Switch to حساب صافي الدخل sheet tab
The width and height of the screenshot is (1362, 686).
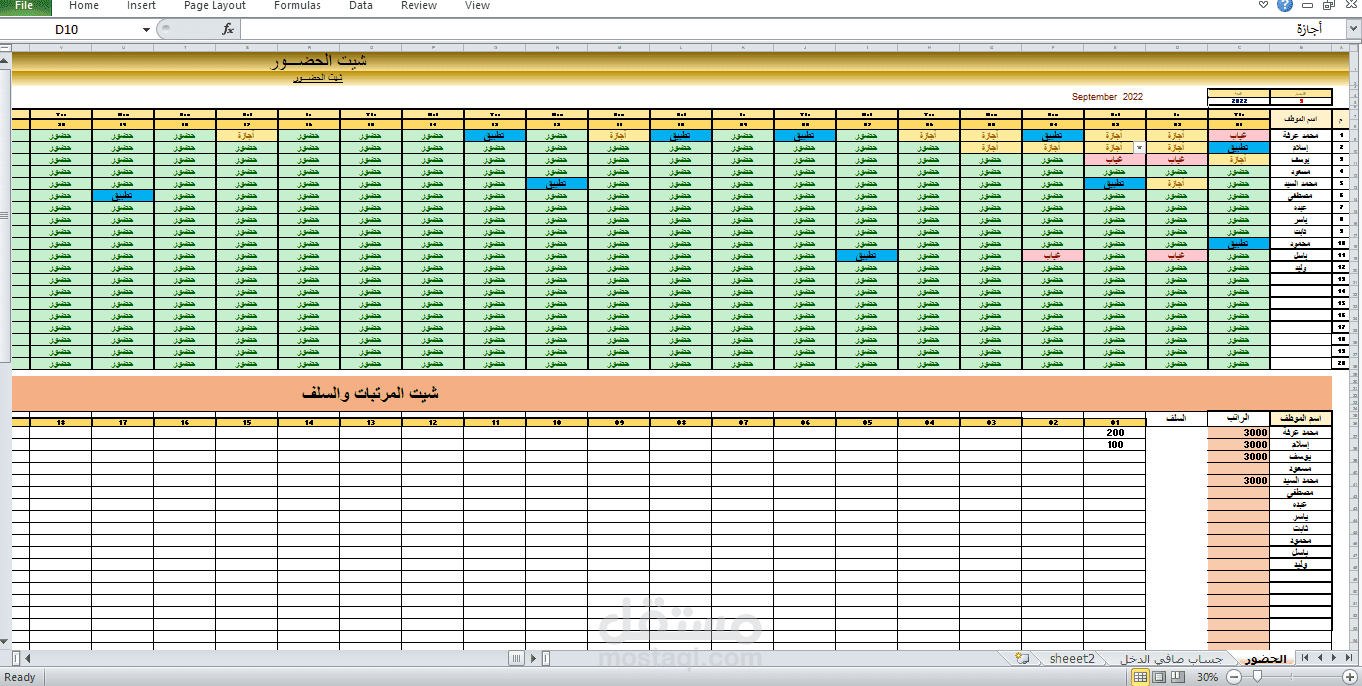(x=1173, y=658)
